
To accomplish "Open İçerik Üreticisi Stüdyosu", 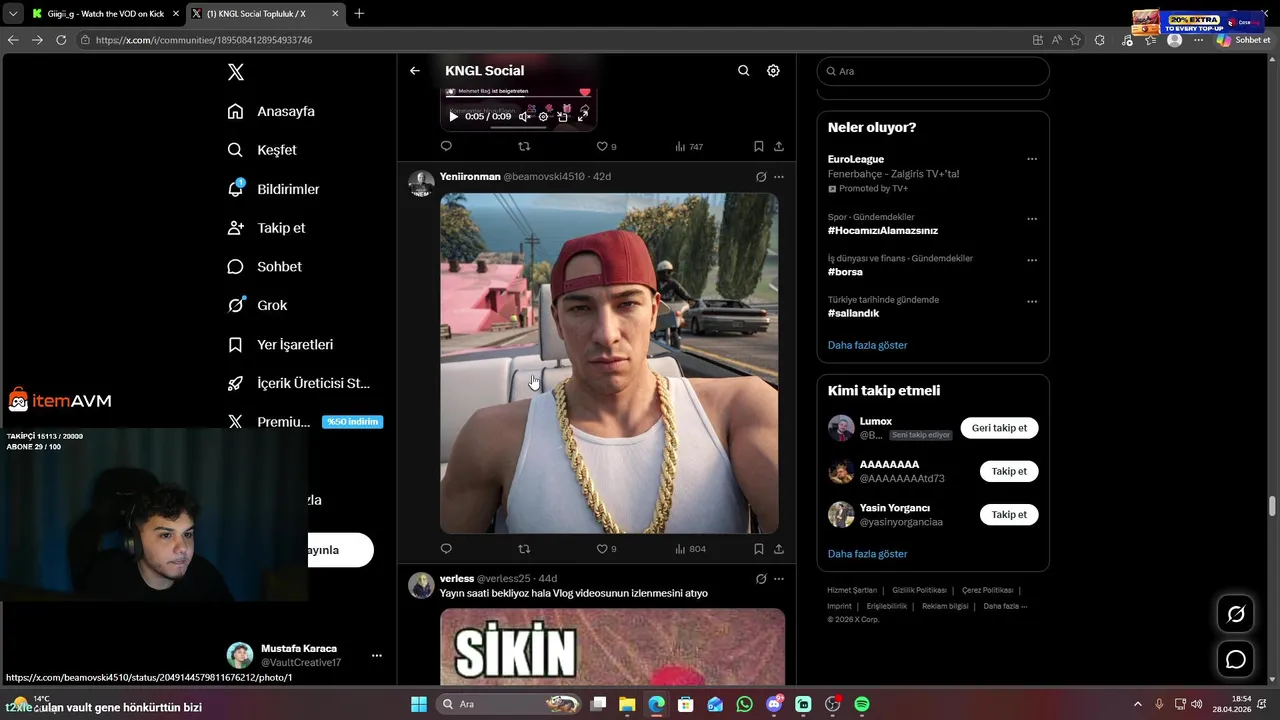I will tap(299, 383).
